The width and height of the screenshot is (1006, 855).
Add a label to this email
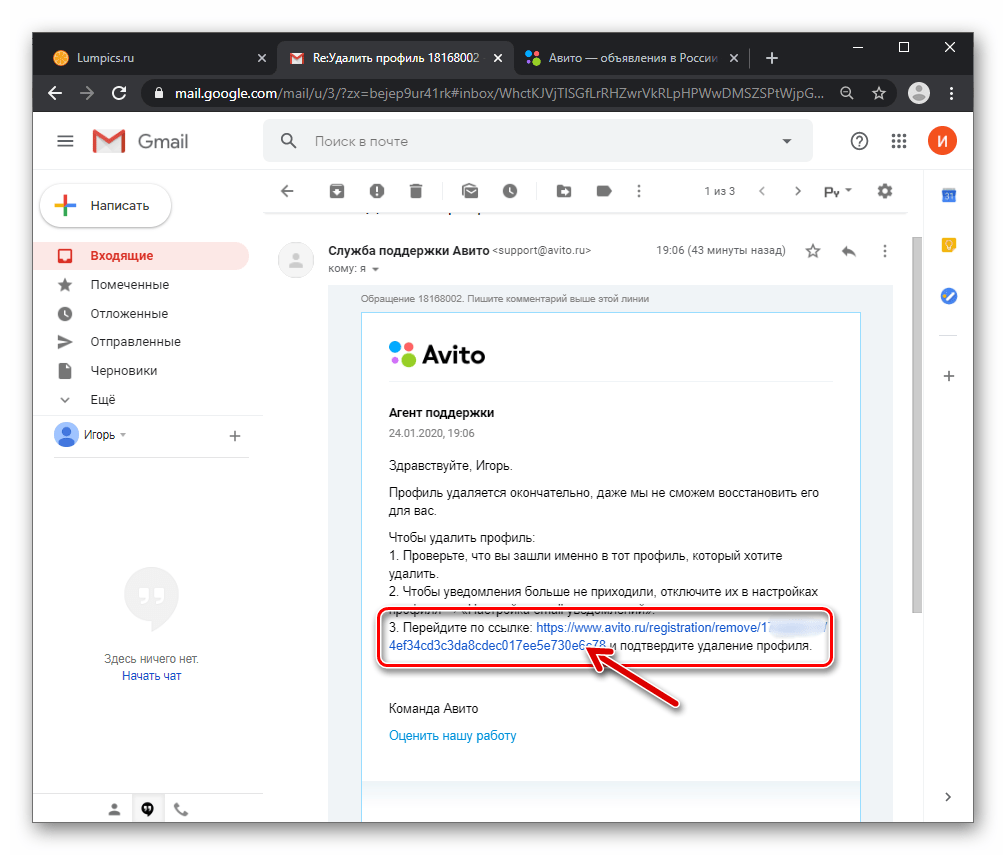(604, 191)
